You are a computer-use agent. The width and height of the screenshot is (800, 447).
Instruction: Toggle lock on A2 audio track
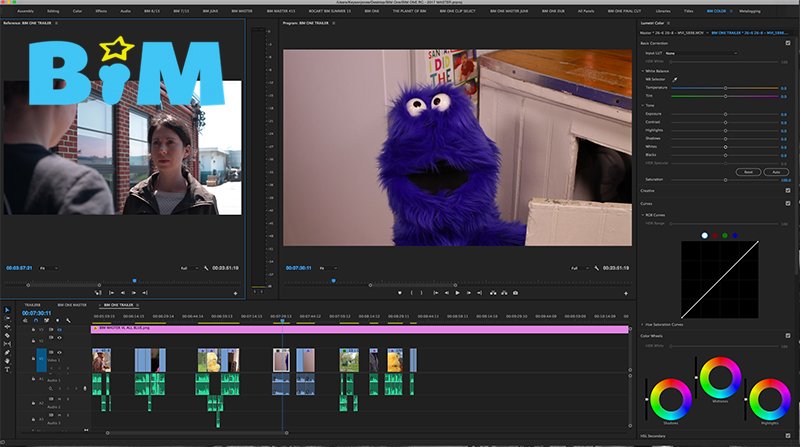(x=34, y=403)
